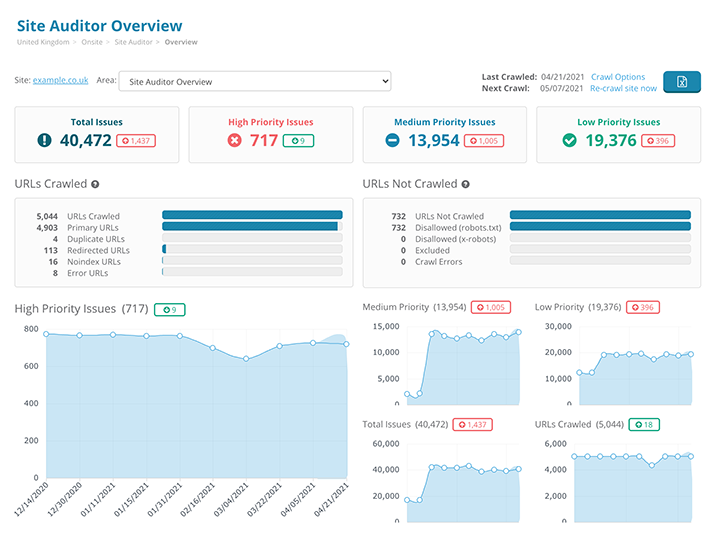Open the Crawl Options link
The height and width of the screenshot is (540, 720).
click(618, 76)
